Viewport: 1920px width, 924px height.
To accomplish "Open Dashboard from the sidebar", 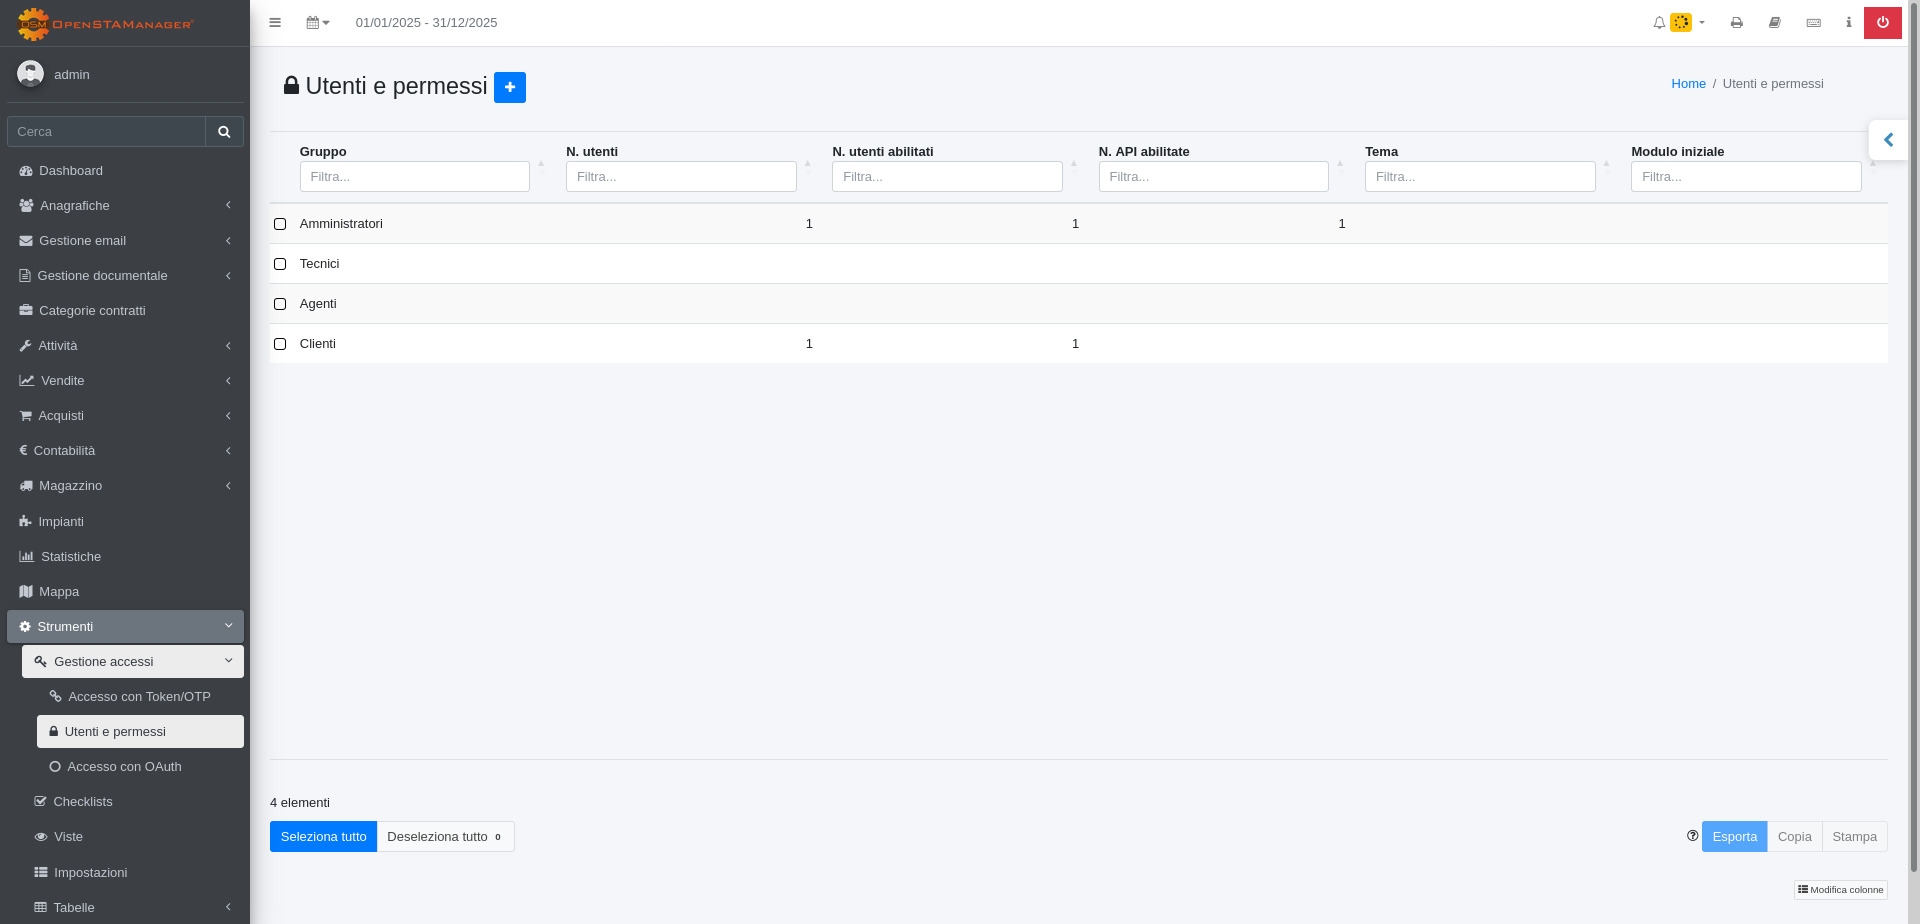I will point(70,171).
